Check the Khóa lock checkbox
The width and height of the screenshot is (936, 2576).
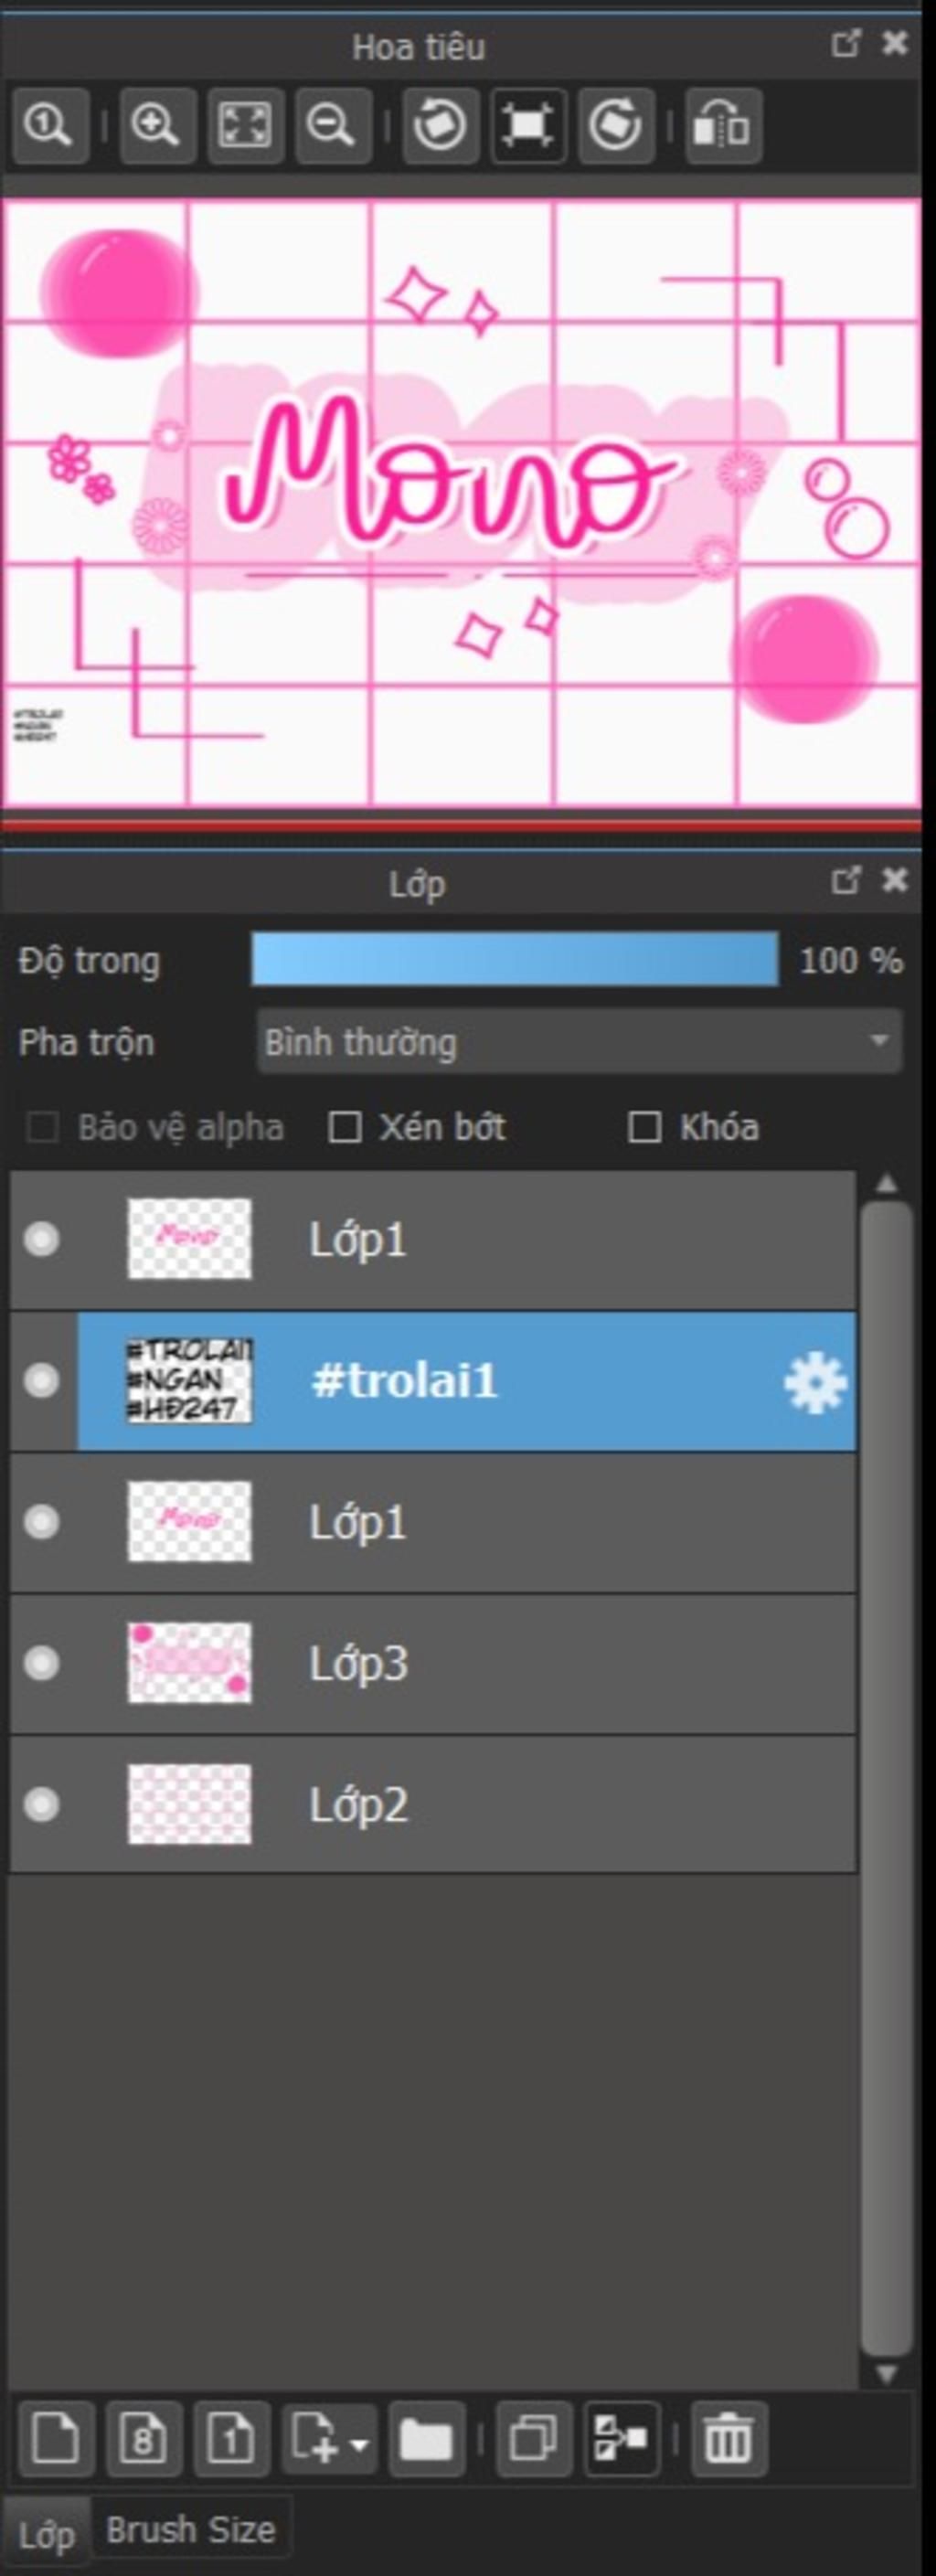point(644,1127)
